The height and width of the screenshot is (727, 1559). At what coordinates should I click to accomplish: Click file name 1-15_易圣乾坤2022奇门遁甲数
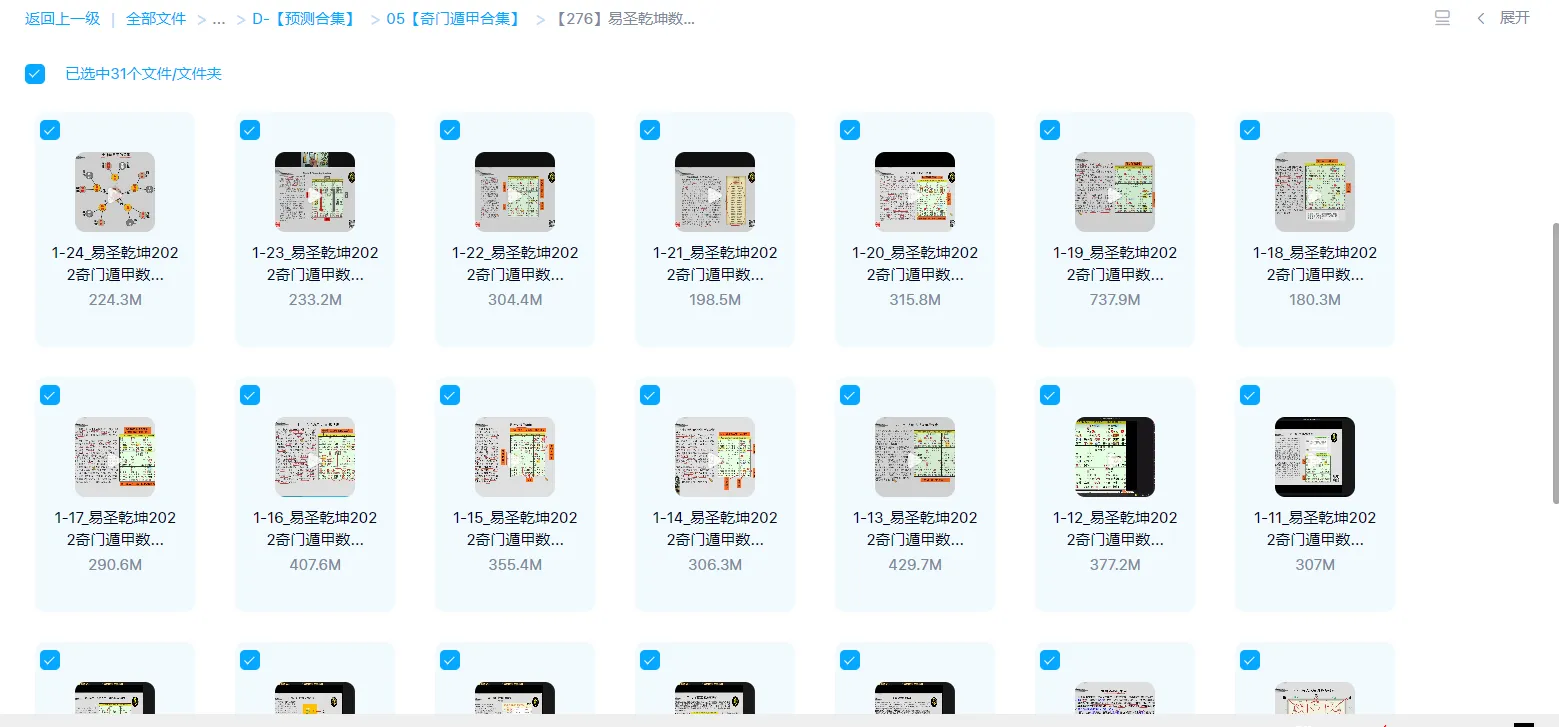click(515, 528)
